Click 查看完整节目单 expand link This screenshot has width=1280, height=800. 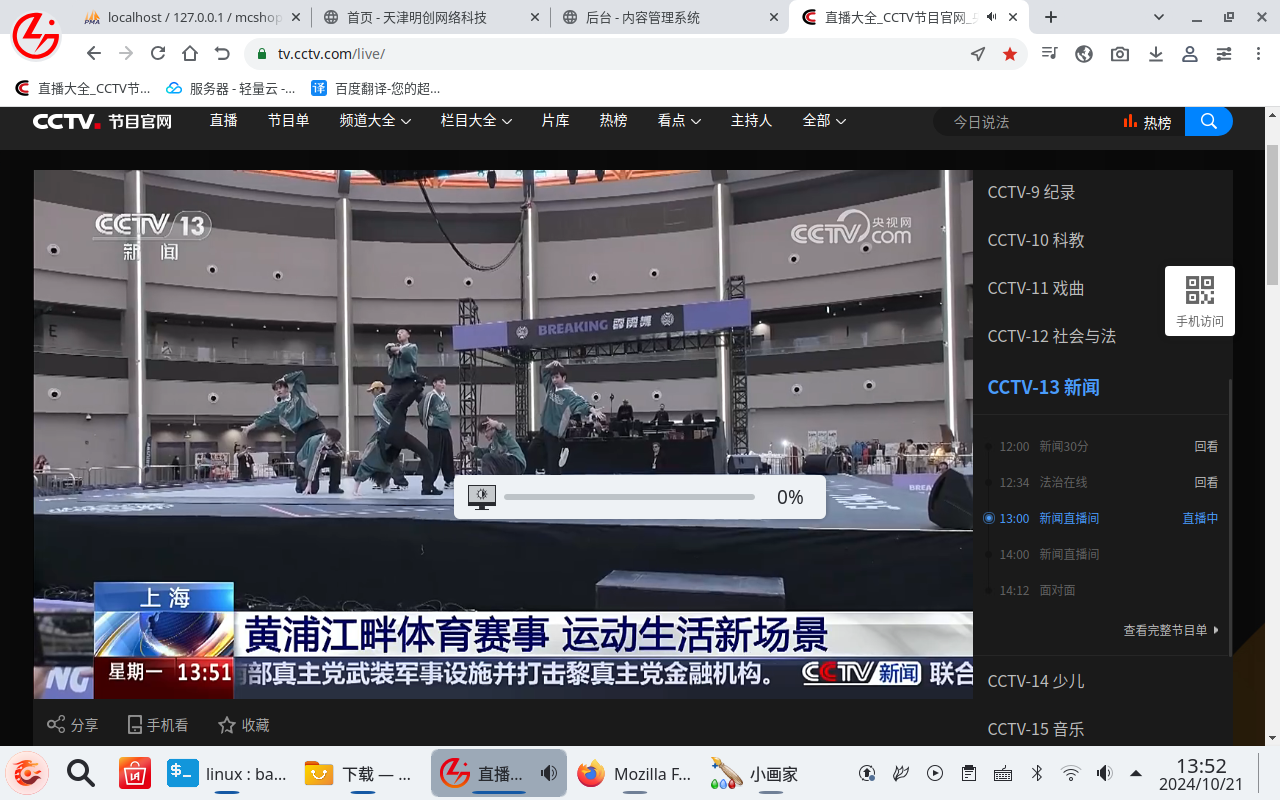click(x=1171, y=630)
